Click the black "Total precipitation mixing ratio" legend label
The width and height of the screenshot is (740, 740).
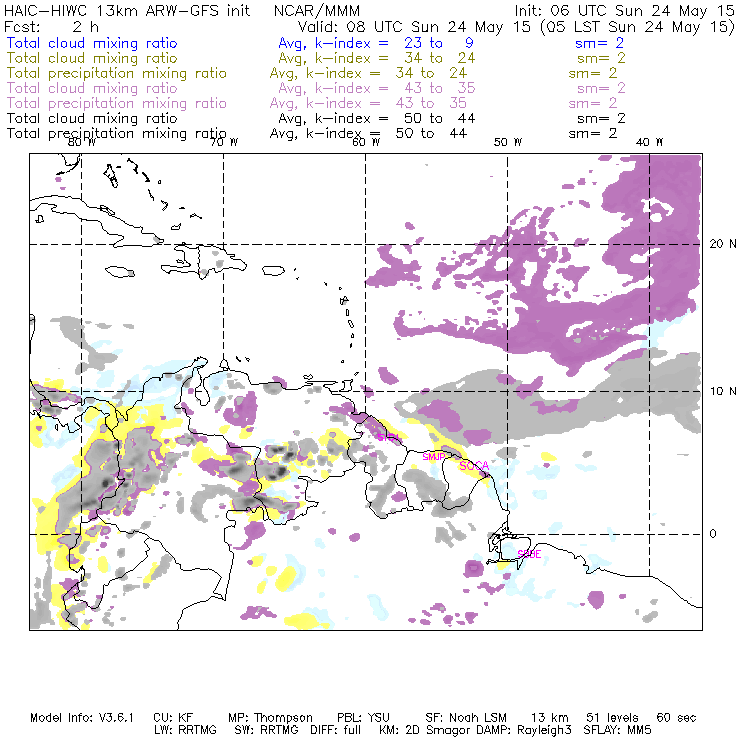[x=117, y=134]
